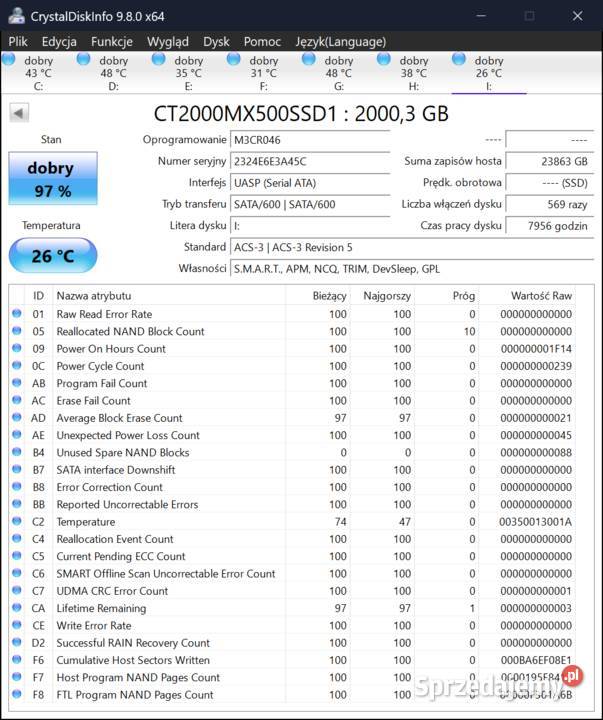Viewport: 603px width, 720px height.
Task: Click the 'Najgorszy' column header
Action: 382,296
